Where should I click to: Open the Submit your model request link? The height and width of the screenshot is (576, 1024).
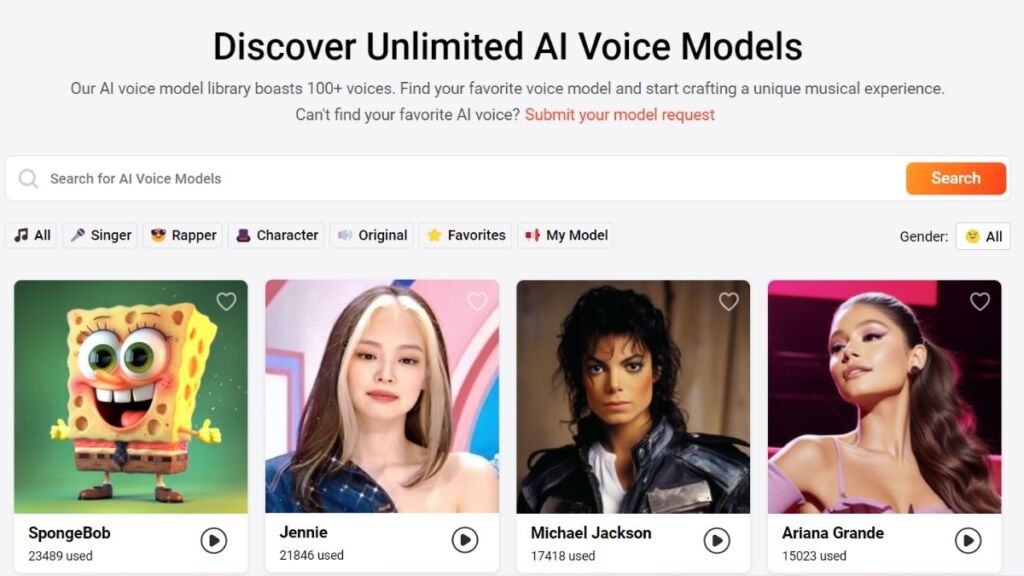click(620, 115)
